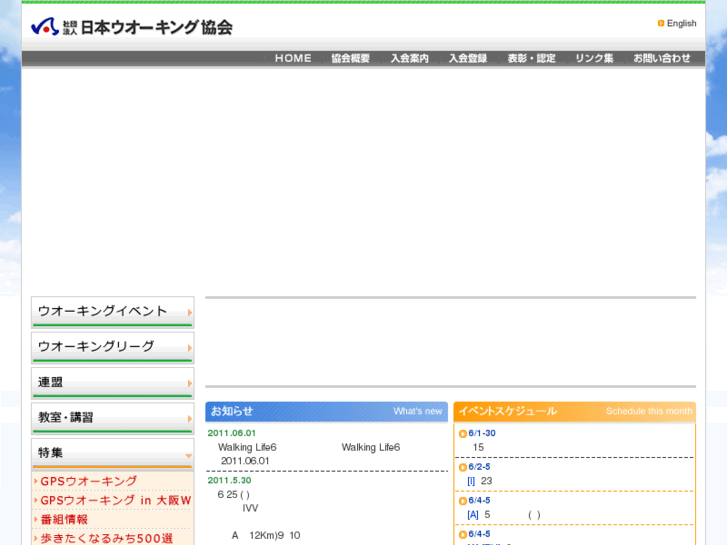Open the GPSウオーキング in 大阪W link

(115, 500)
